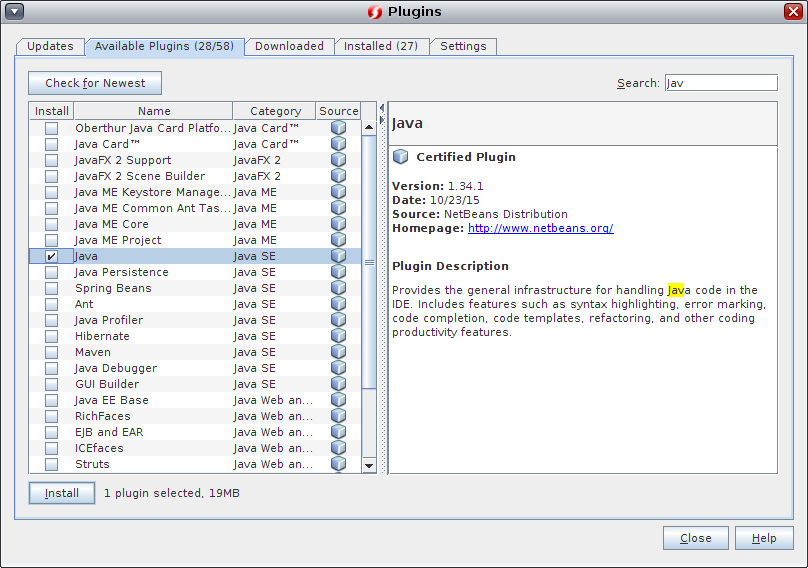Click source cube icon in JavaFX 2 Scene Builder row
Image resolution: width=808 pixels, height=568 pixels.
pos(338,176)
